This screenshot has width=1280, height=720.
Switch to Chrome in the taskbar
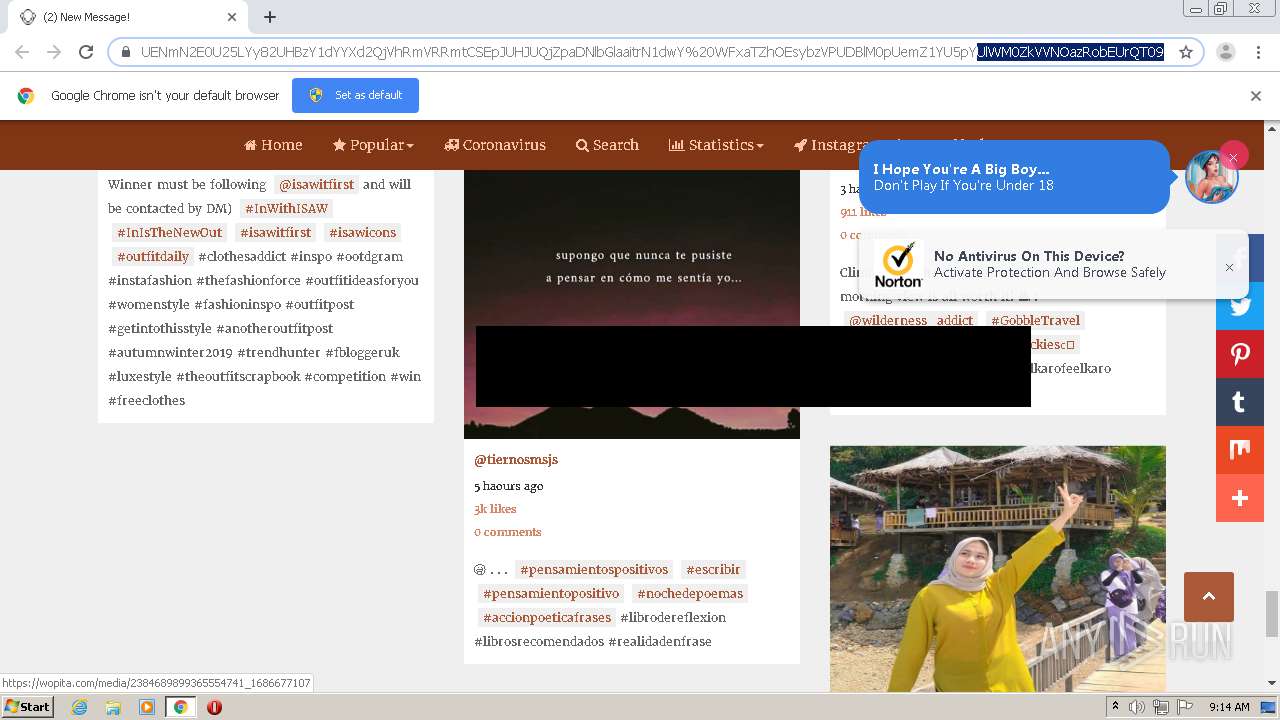[x=180, y=707]
